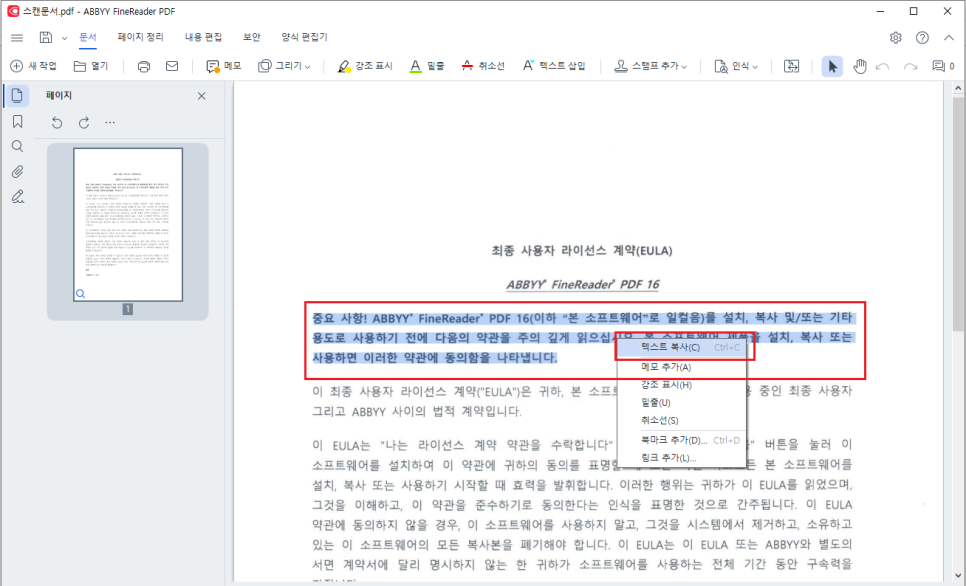Choose 강조 표시(H) from context menu
The height and width of the screenshot is (586, 966).
pos(681,385)
